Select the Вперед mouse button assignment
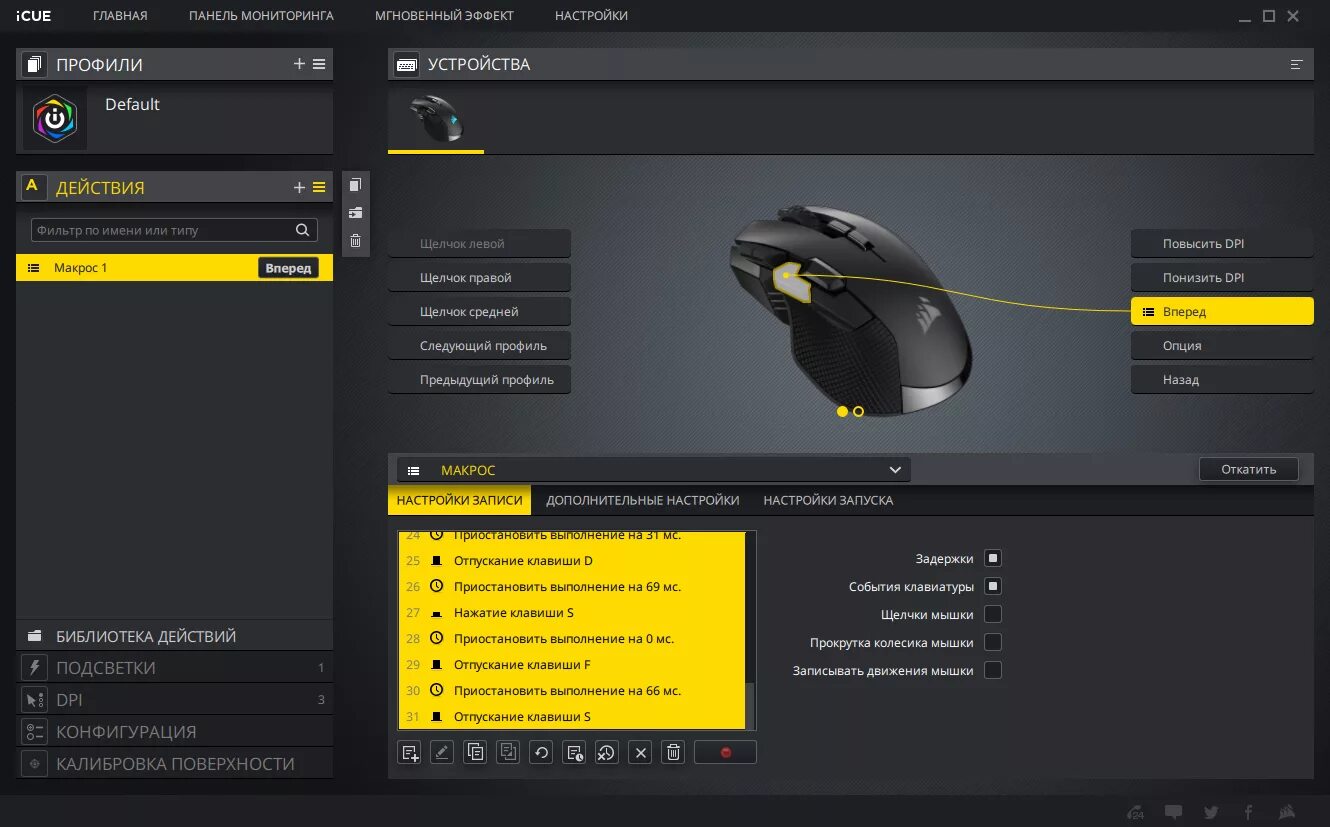 pyautogui.click(x=1222, y=311)
